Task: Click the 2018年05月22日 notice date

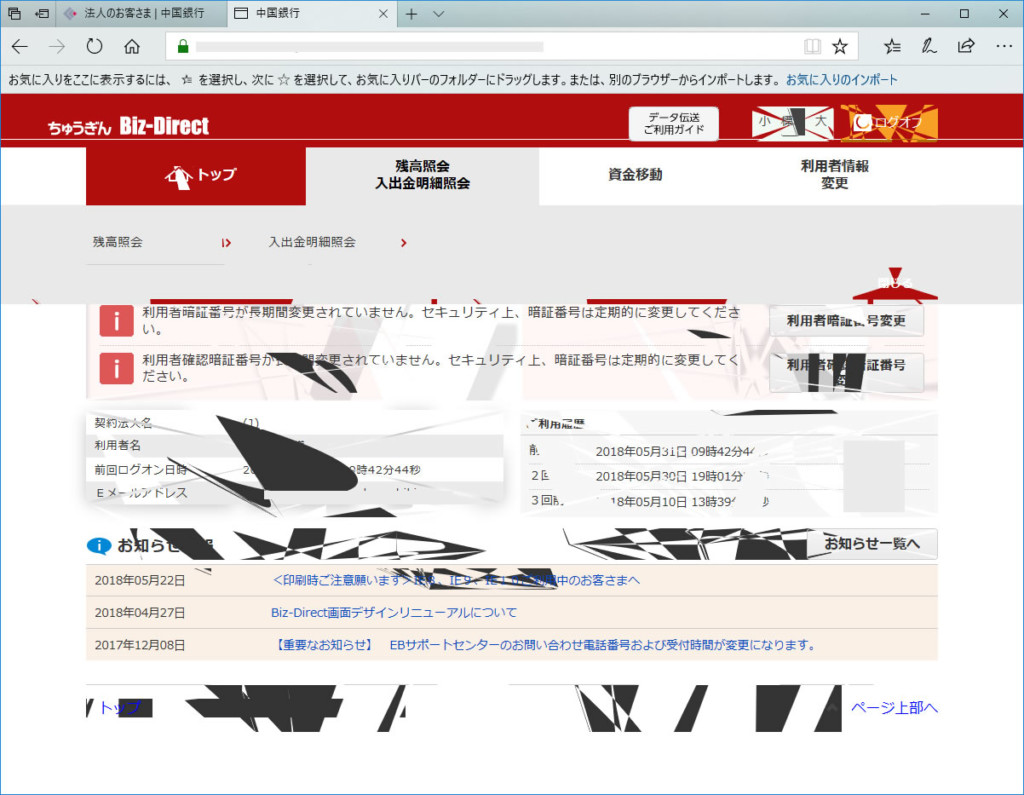Action: 140,581
